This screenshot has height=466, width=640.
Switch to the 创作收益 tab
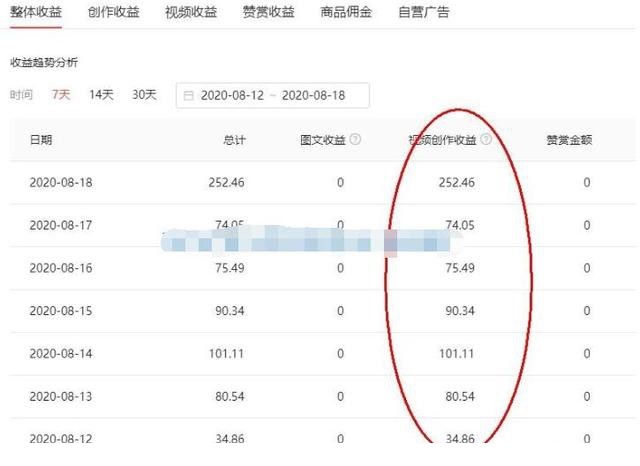pyautogui.click(x=113, y=12)
